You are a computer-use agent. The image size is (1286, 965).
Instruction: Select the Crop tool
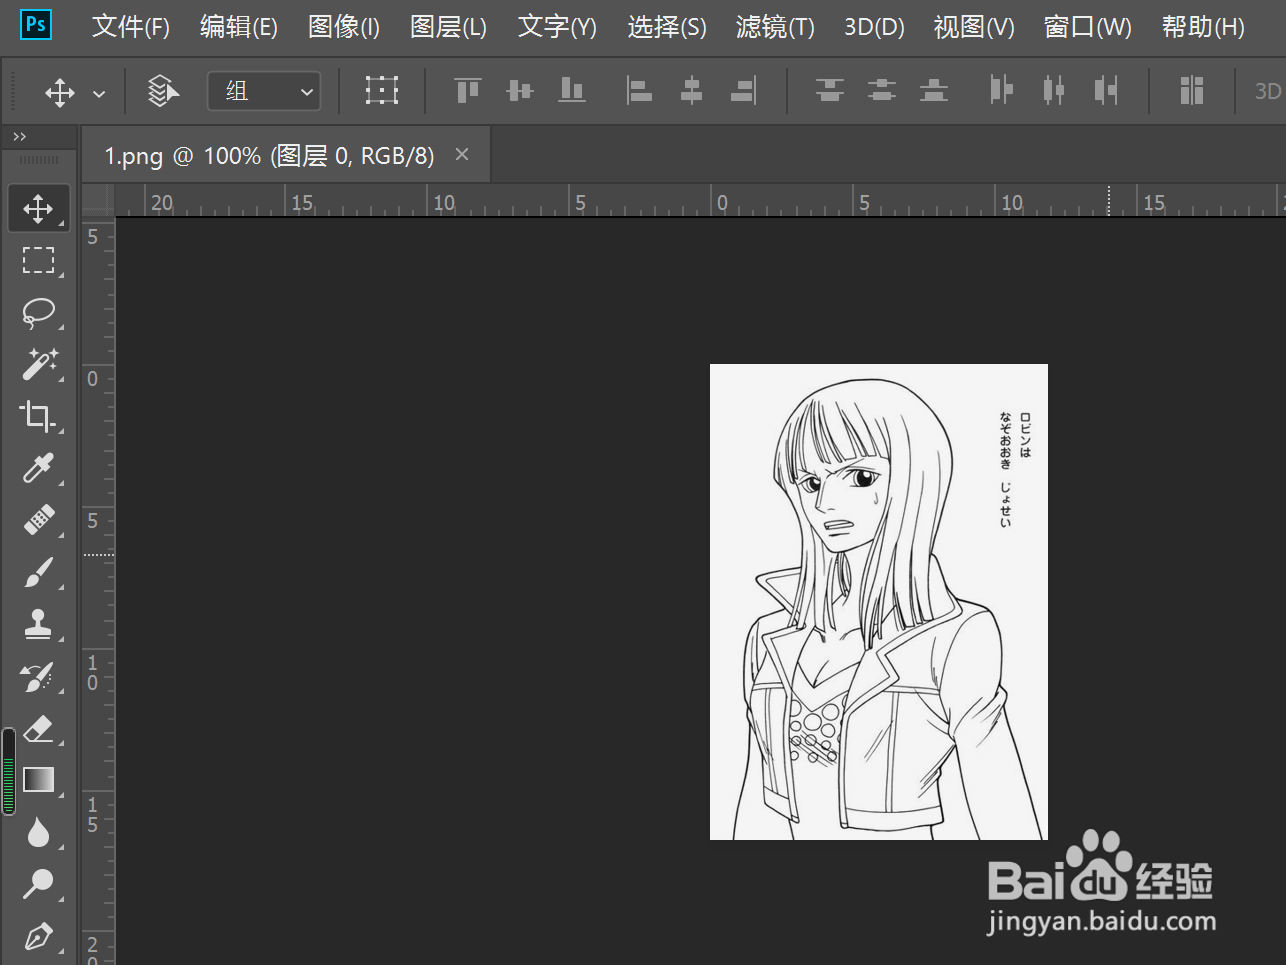click(39, 417)
